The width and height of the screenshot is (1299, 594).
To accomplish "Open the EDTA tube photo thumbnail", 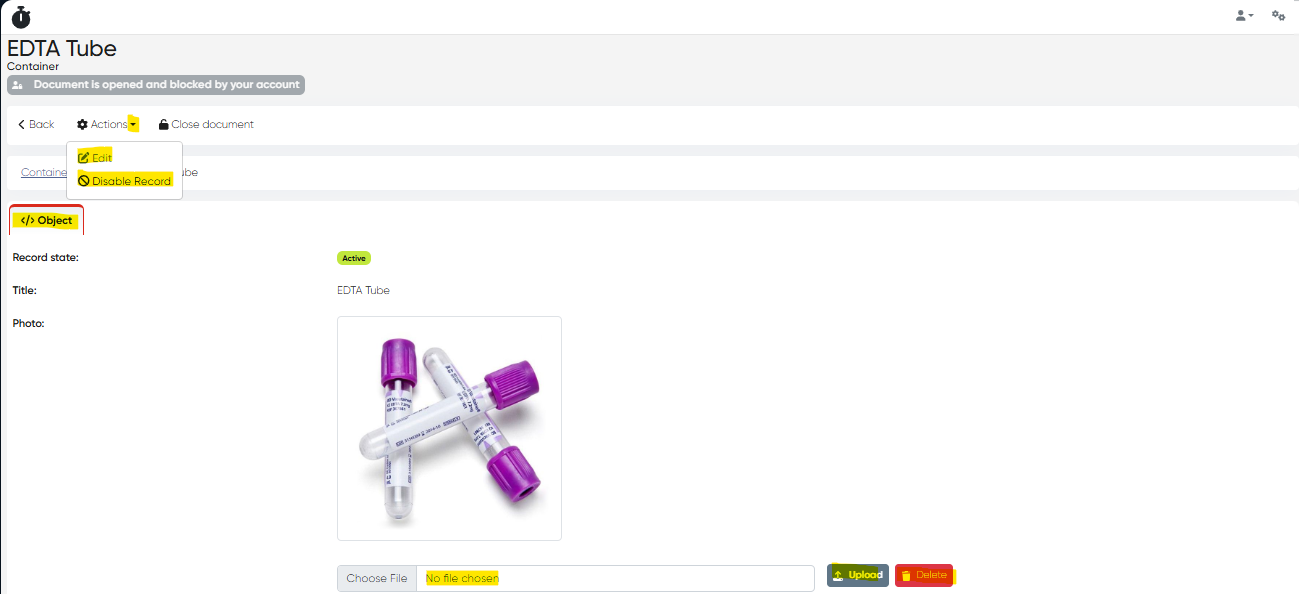I will pos(449,428).
